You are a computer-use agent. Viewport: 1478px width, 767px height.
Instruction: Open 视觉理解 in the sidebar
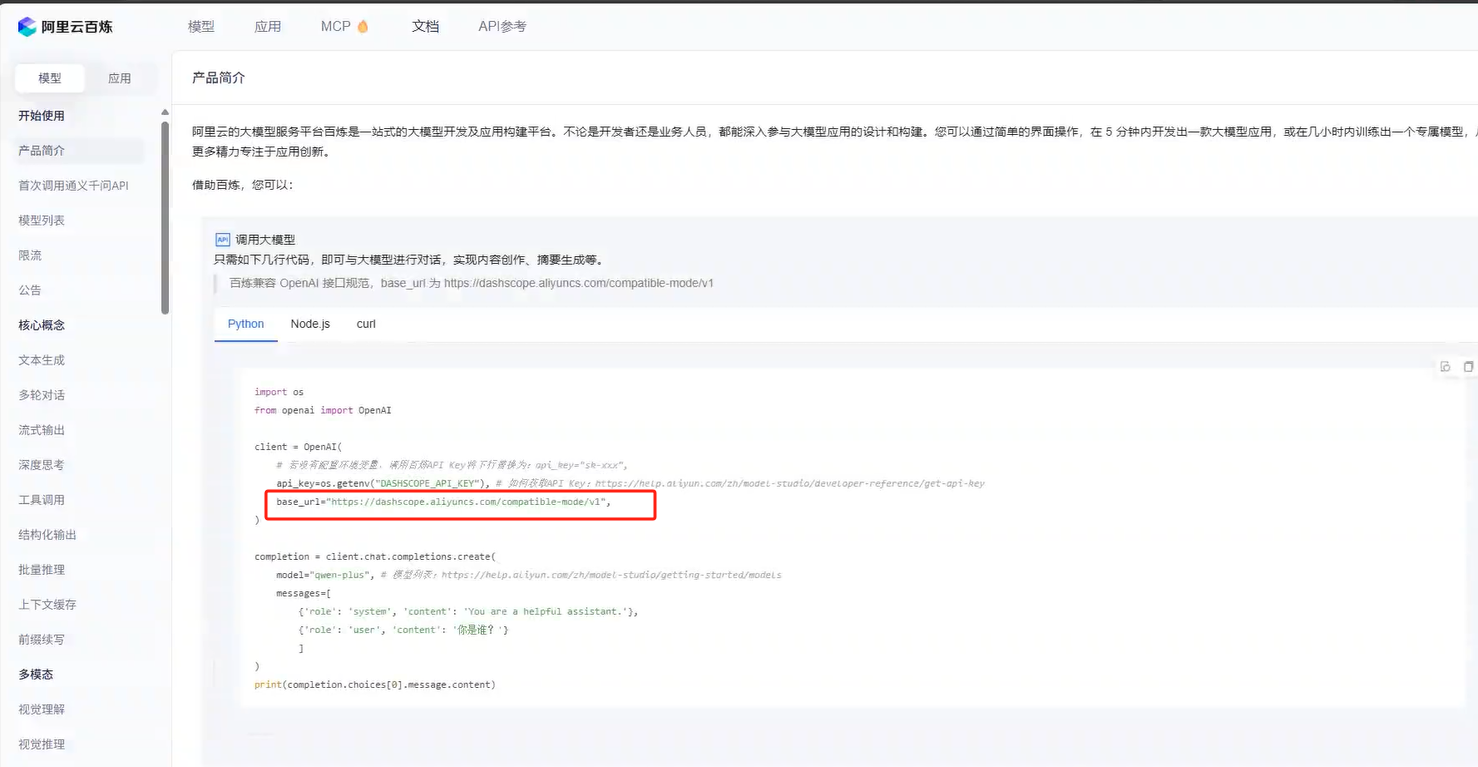coord(41,710)
